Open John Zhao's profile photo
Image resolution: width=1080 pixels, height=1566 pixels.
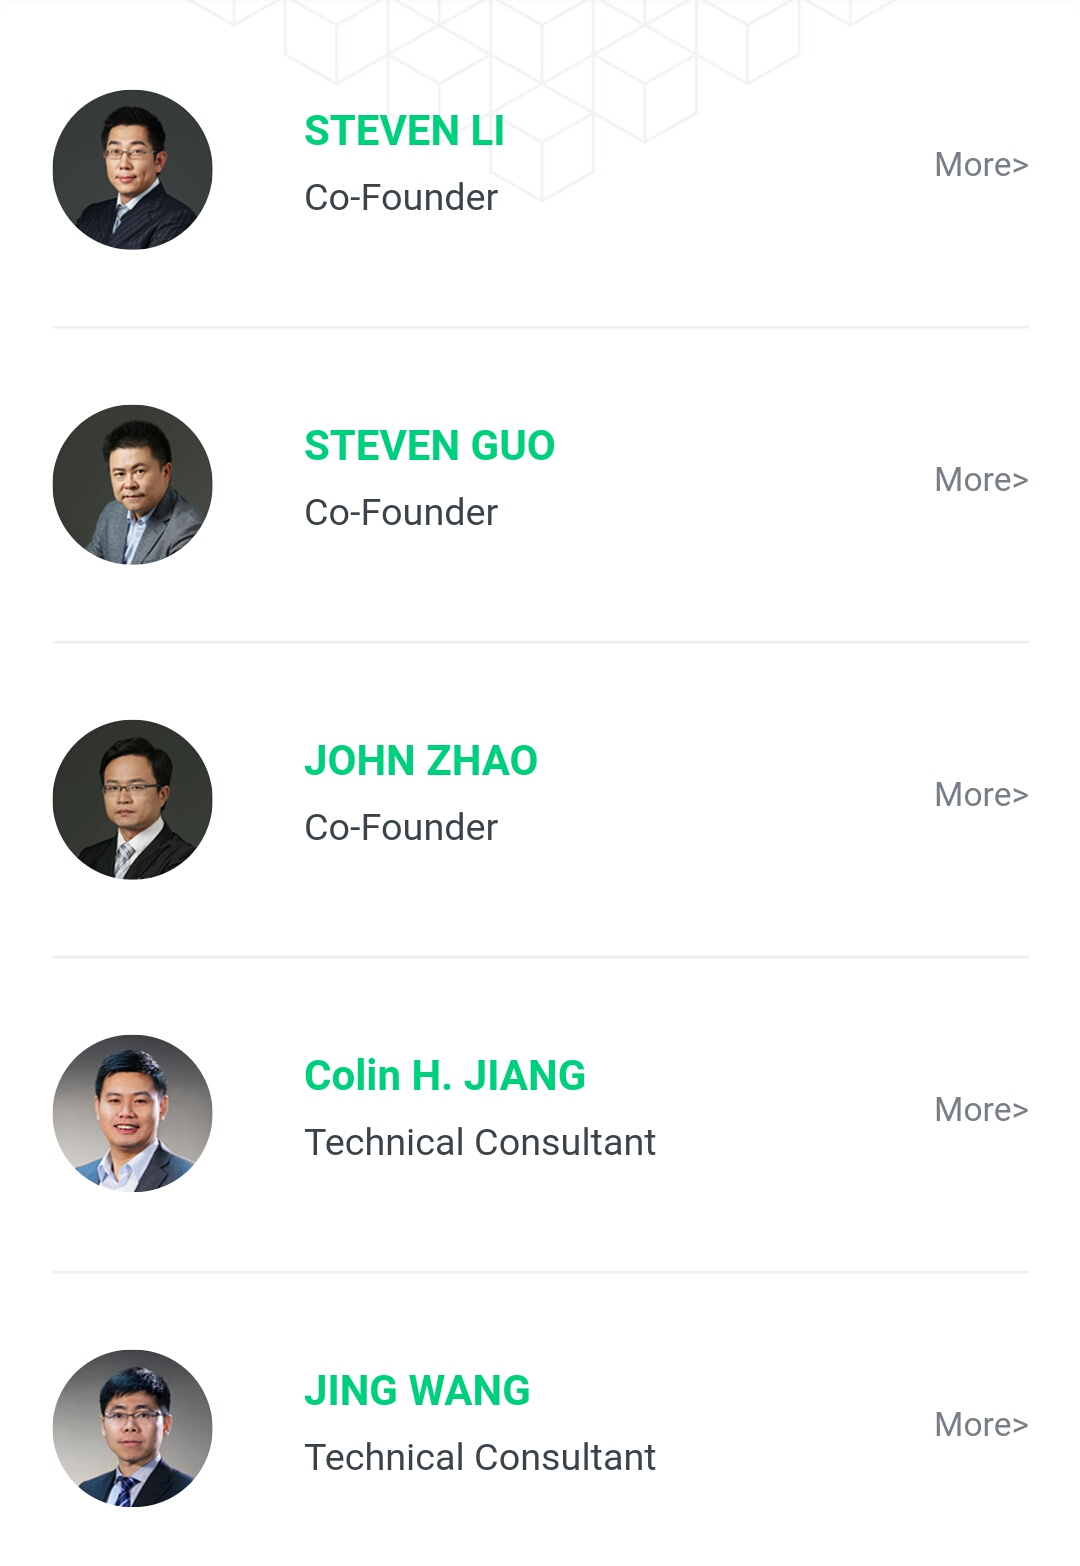(132, 800)
